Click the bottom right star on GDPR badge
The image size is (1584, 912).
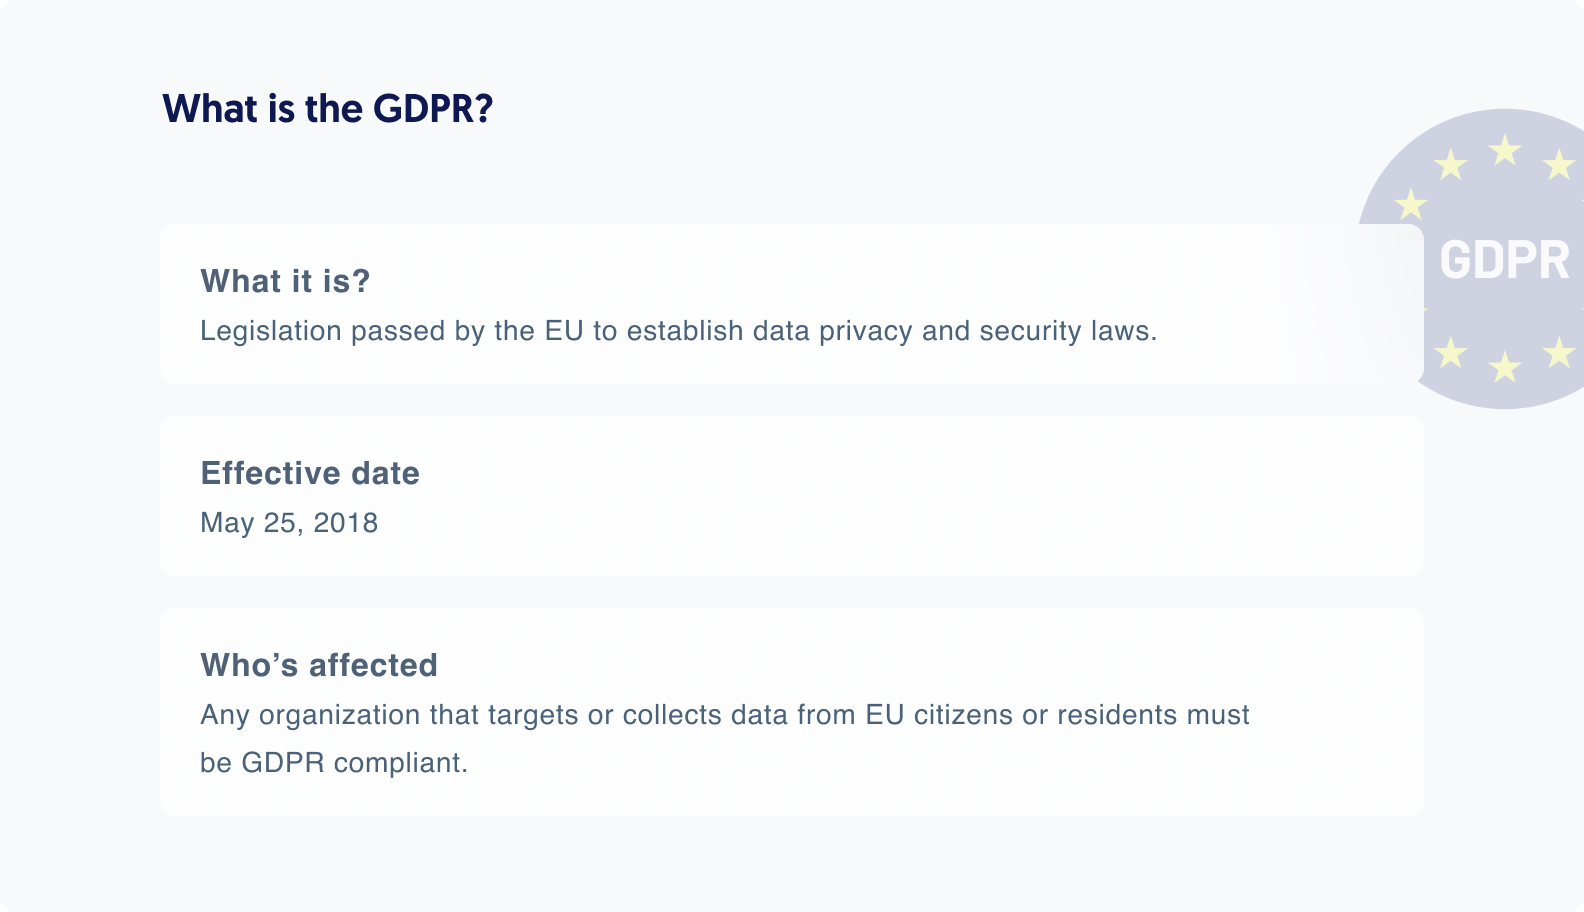[1559, 352]
